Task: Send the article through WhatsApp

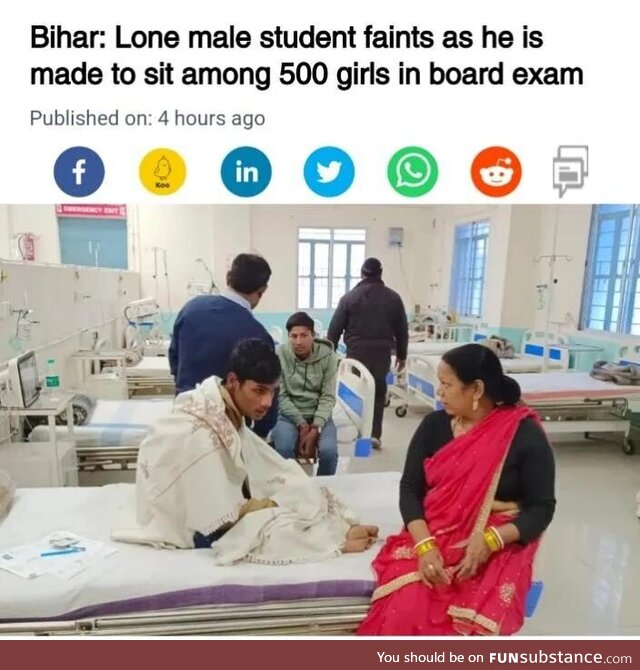Action: tap(413, 171)
